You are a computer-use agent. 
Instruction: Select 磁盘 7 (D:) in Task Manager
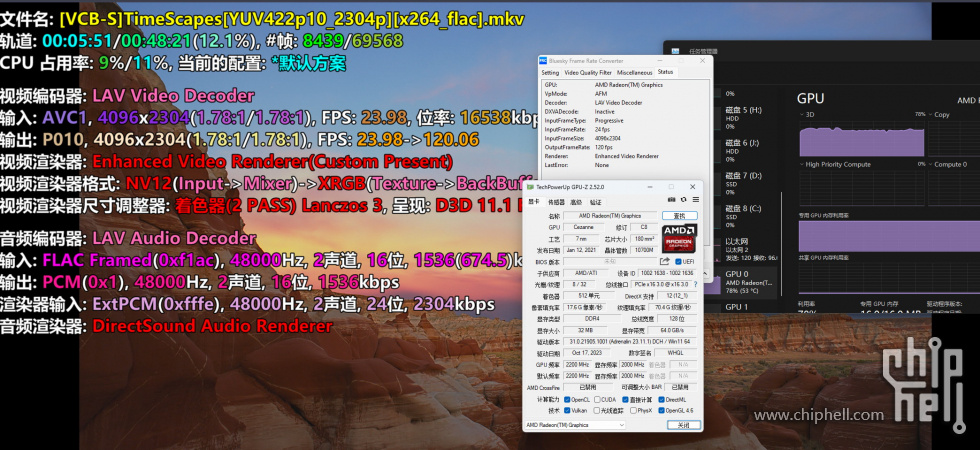[x=744, y=182]
